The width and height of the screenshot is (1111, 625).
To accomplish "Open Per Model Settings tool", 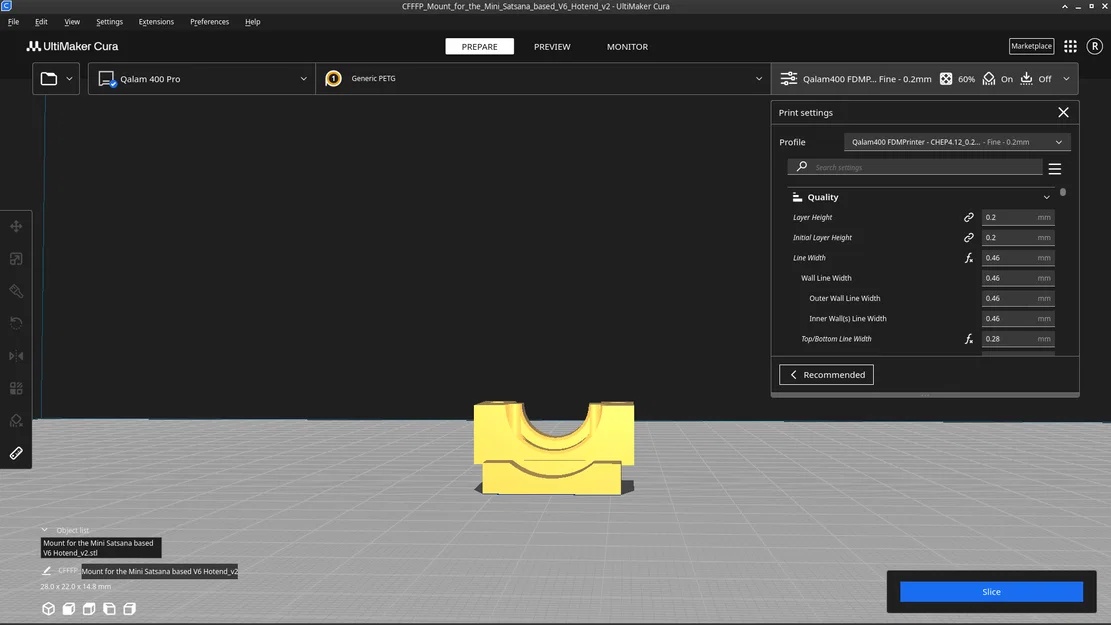I will [x=16, y=388].
